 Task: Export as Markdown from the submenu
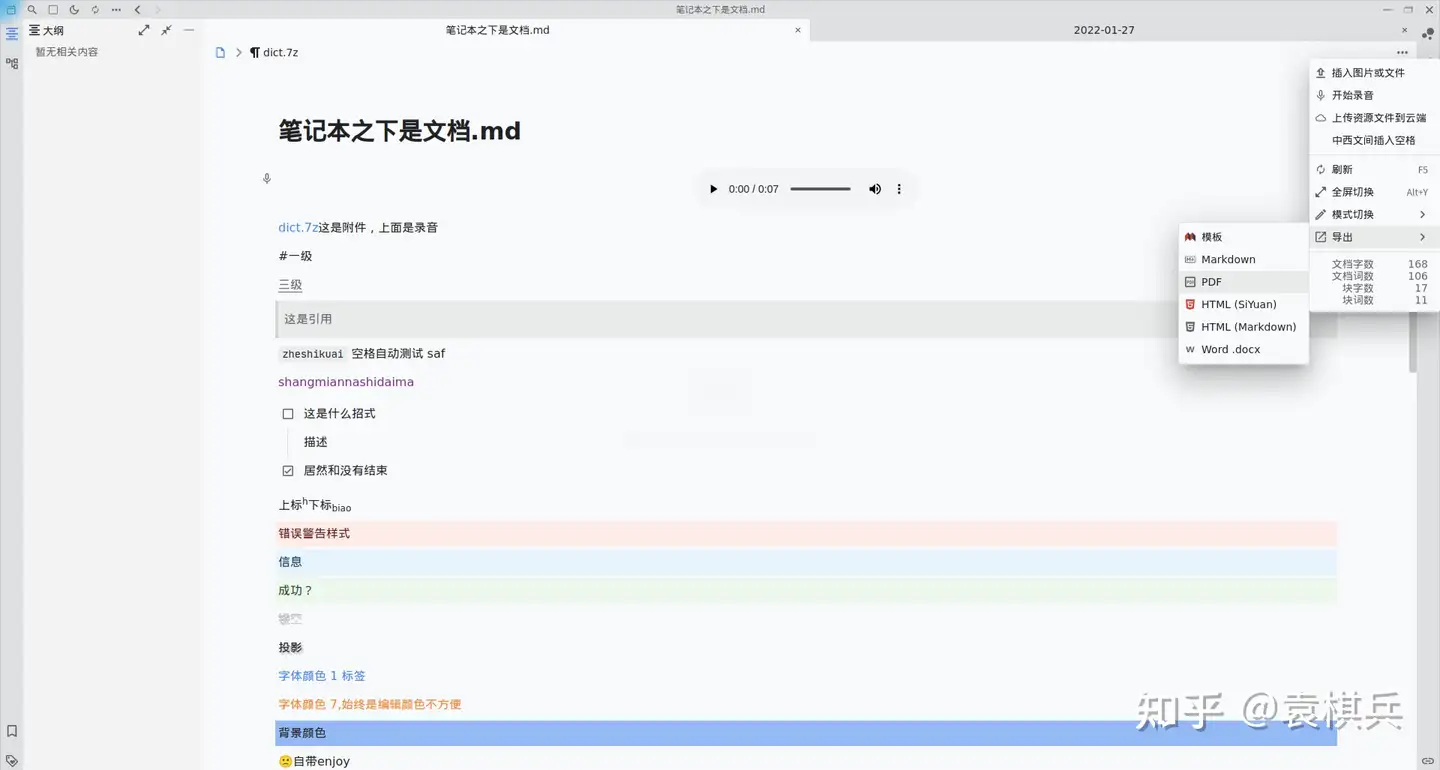(1244, 259)
